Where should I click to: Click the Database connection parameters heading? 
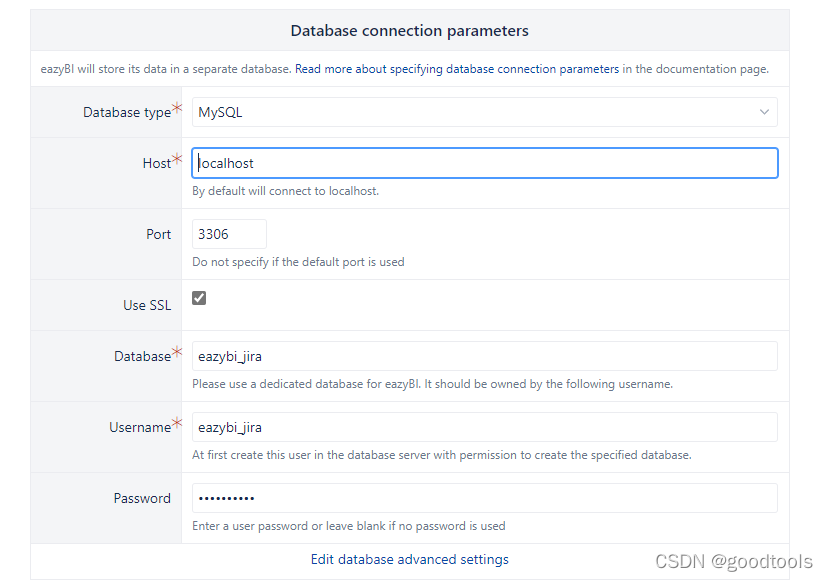click(410, 31)
